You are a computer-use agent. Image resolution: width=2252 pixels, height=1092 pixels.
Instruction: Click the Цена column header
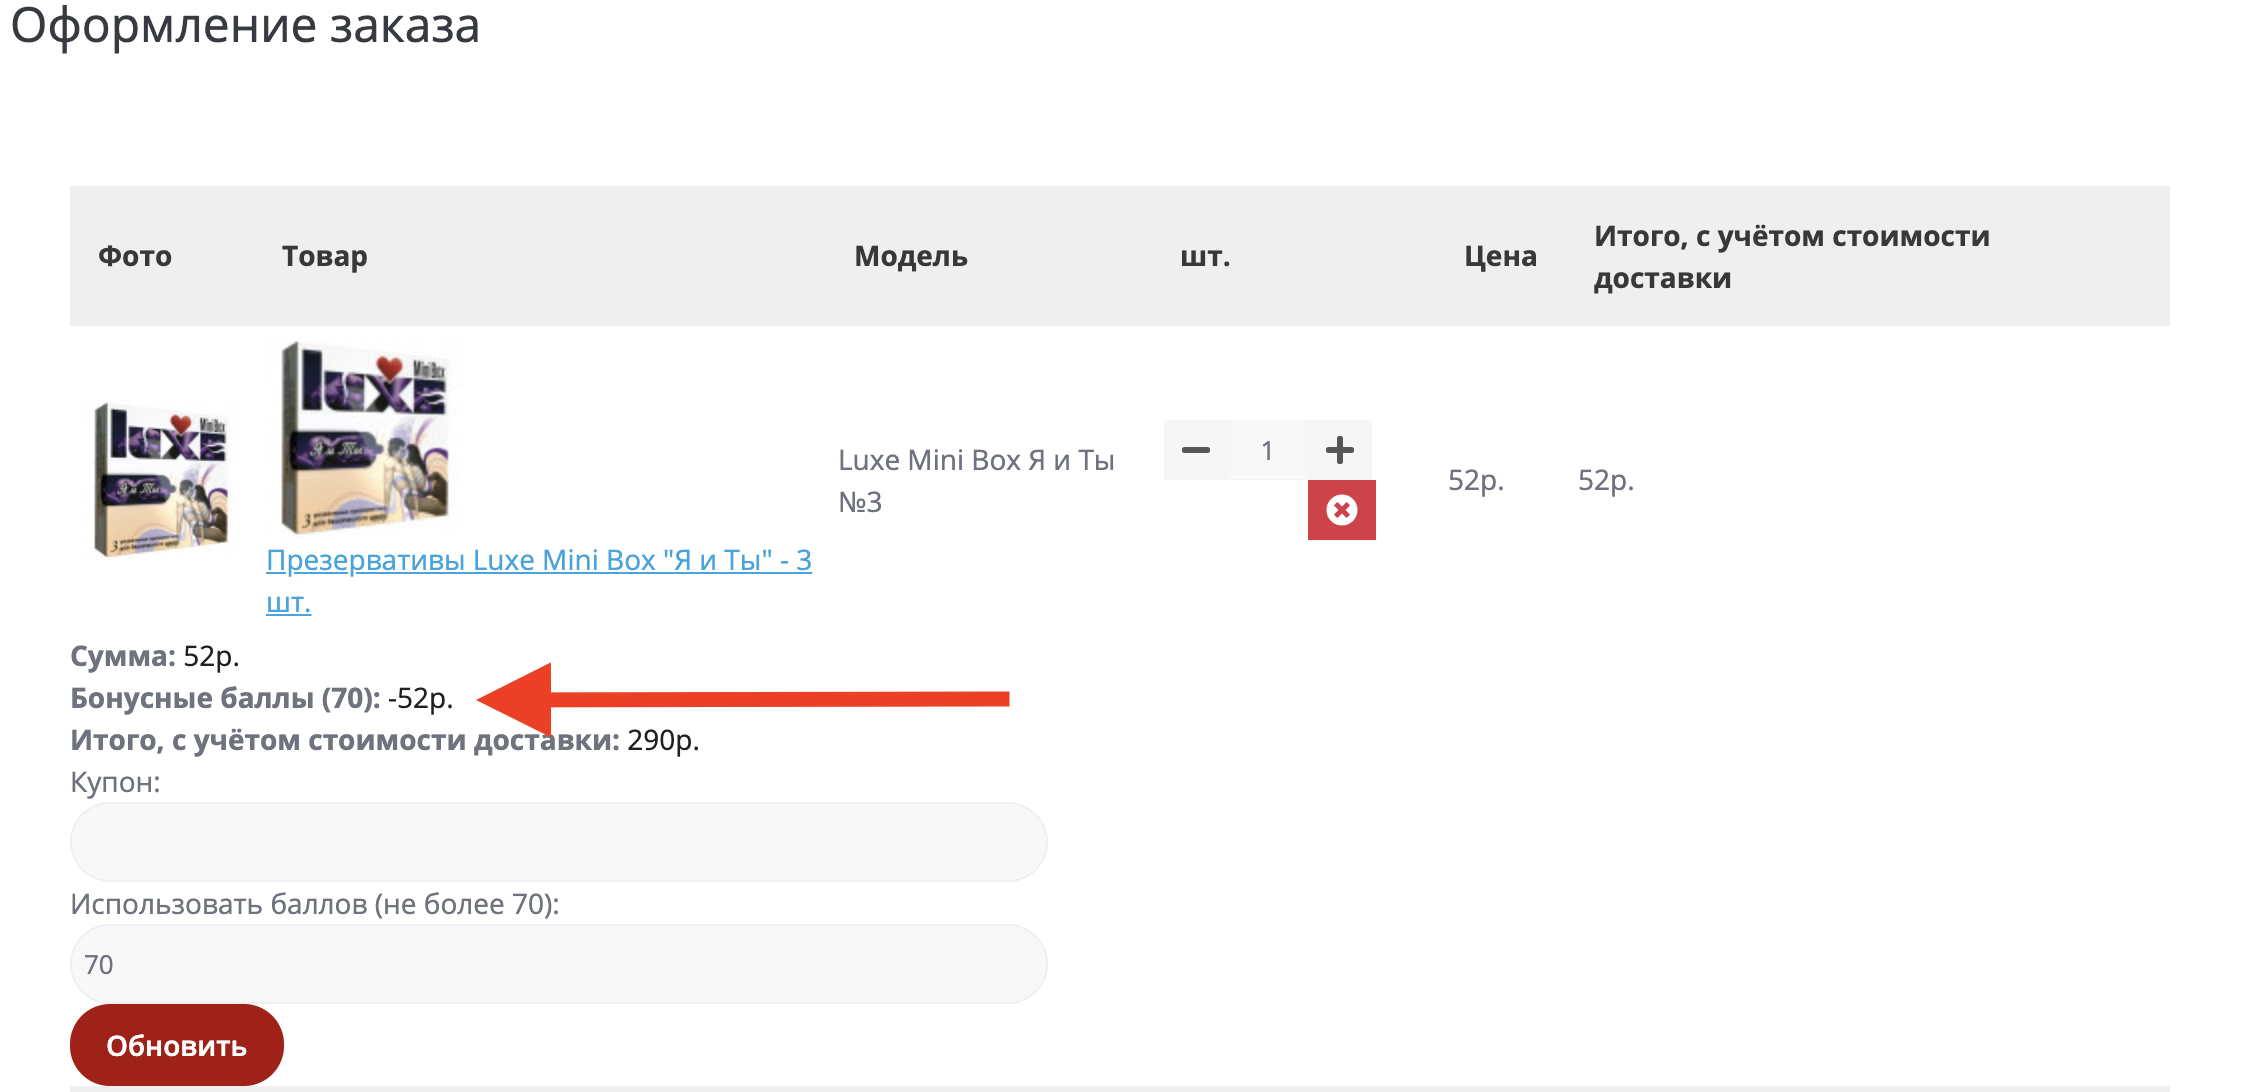tap(1500, 256)
